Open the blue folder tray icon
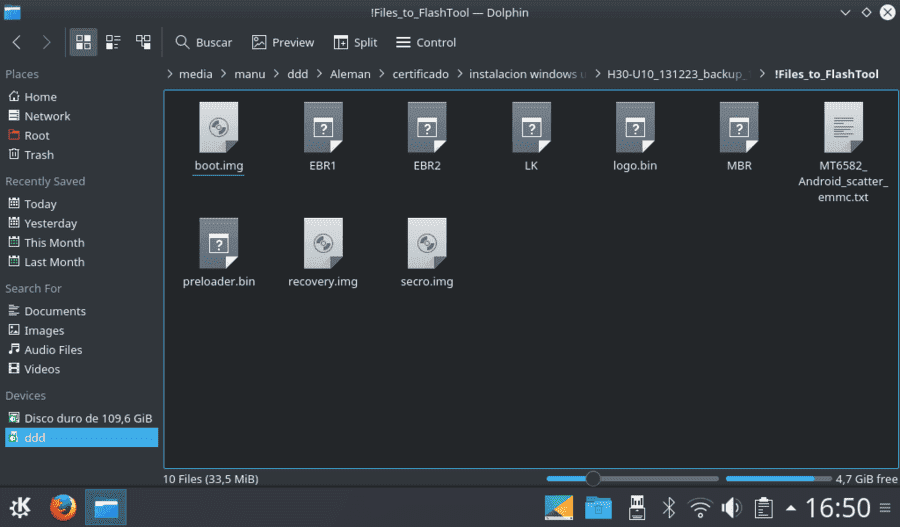 (x=598, y=507)
